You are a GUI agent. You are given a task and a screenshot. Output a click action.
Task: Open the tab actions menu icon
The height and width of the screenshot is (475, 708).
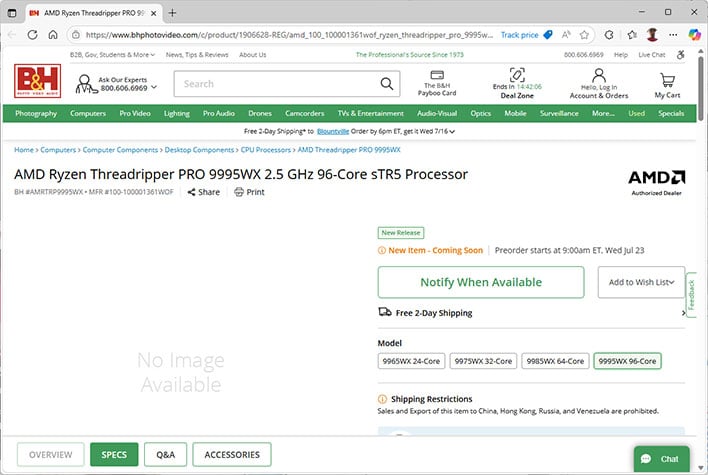pos(12,13)
